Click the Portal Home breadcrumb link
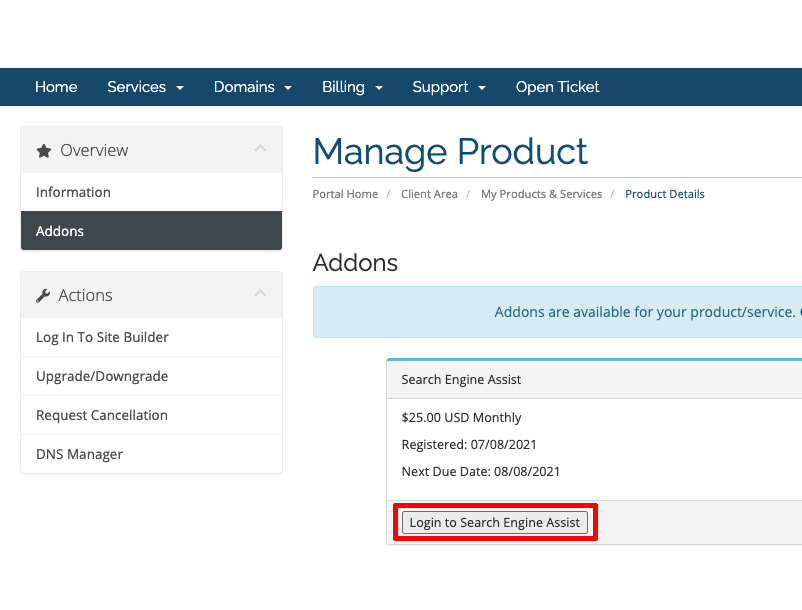 345,194
